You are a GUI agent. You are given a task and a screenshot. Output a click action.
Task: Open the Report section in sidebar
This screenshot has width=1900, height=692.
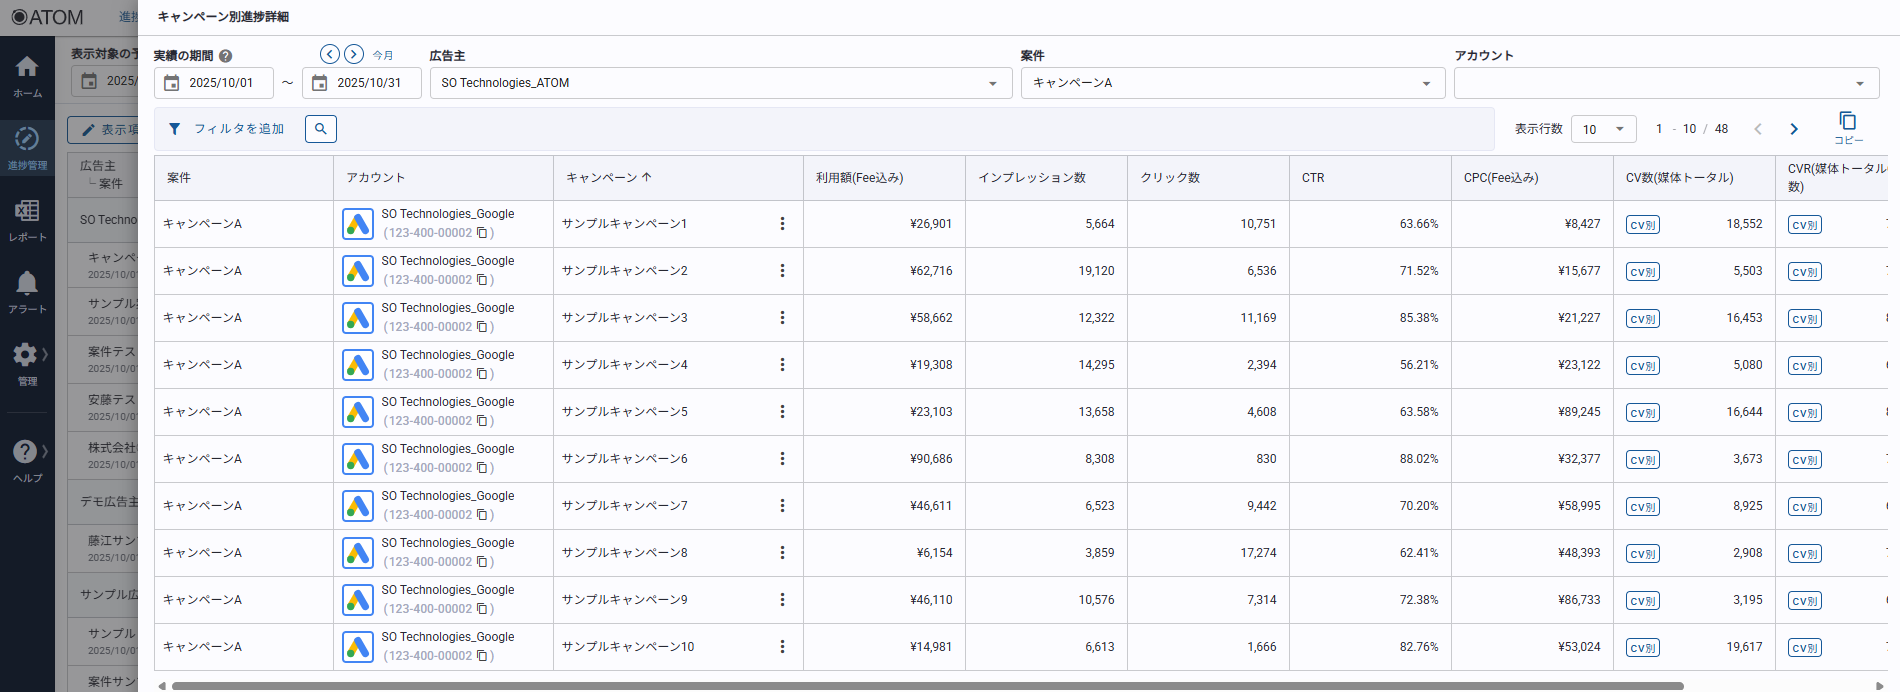tap(27, 212)
